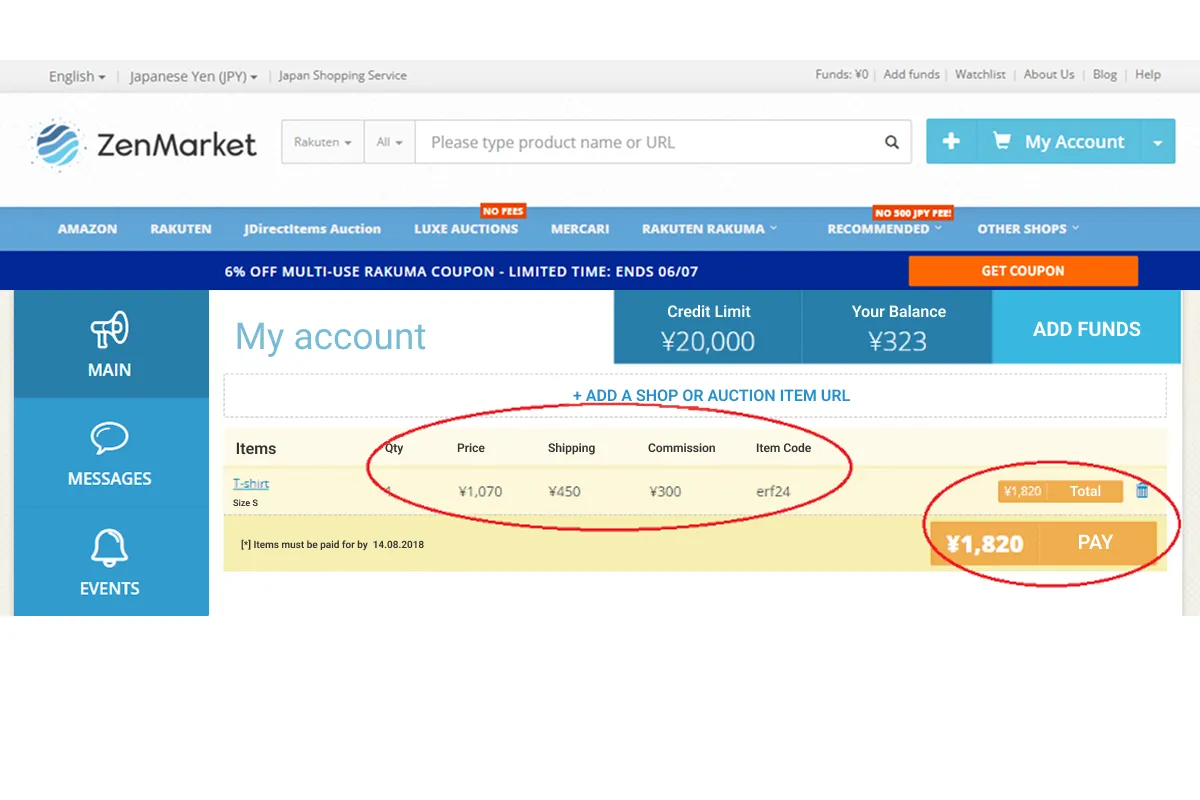Click the Pay button

(x=1095, y=543)
